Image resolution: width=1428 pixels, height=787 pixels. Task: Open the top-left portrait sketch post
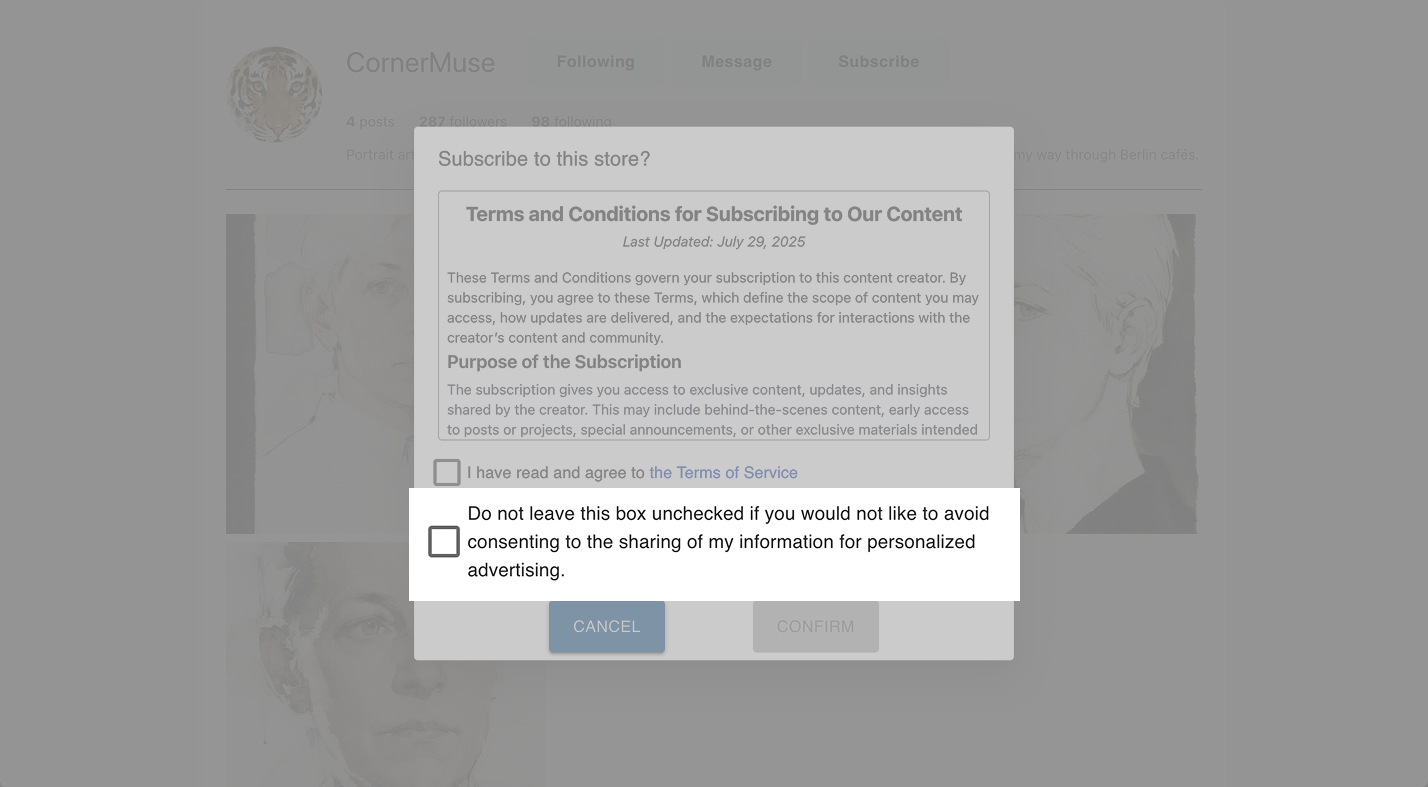tap(320, 372)
